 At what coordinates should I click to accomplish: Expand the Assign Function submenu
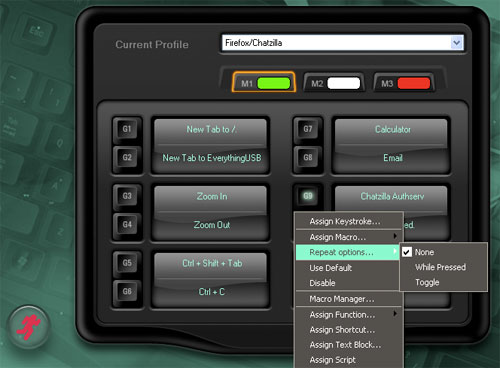tap(348, 314)
